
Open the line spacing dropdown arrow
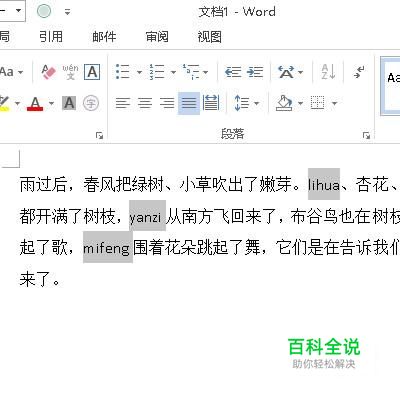tap(256, 103)
